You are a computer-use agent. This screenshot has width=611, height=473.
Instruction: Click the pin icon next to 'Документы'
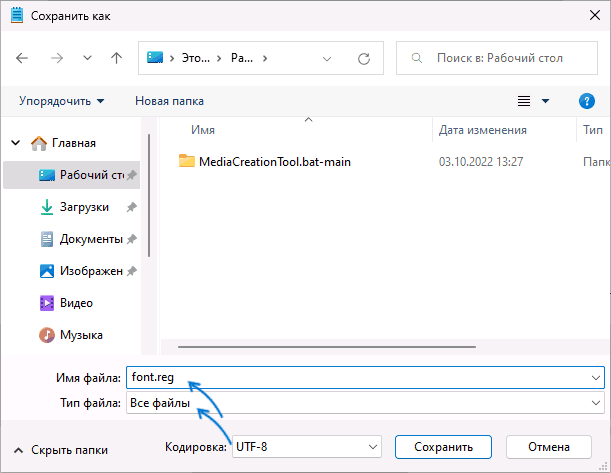coord(132,239)
